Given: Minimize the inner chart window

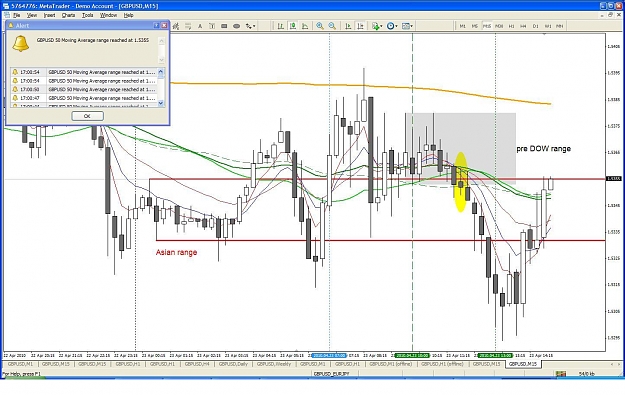Looking at the screenshot, I should tap(602, 15).
